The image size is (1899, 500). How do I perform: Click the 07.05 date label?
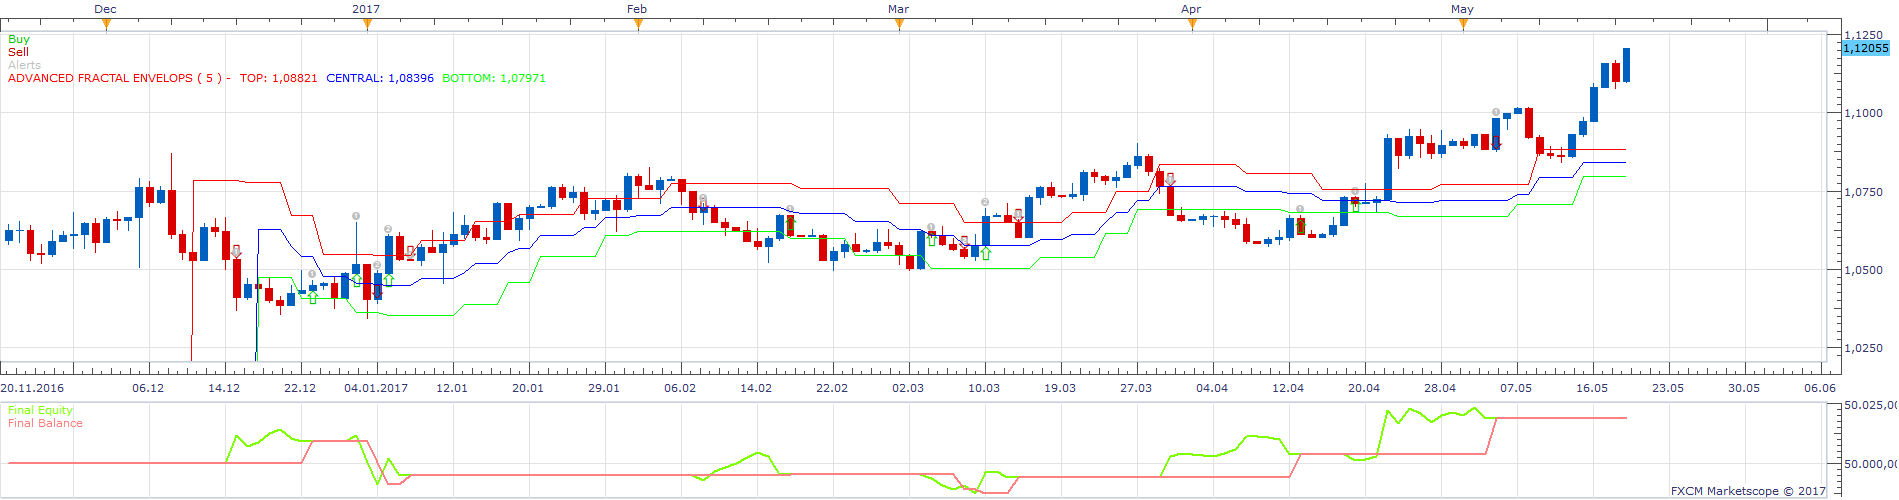pyautogui.click(x=1516, y=388)
